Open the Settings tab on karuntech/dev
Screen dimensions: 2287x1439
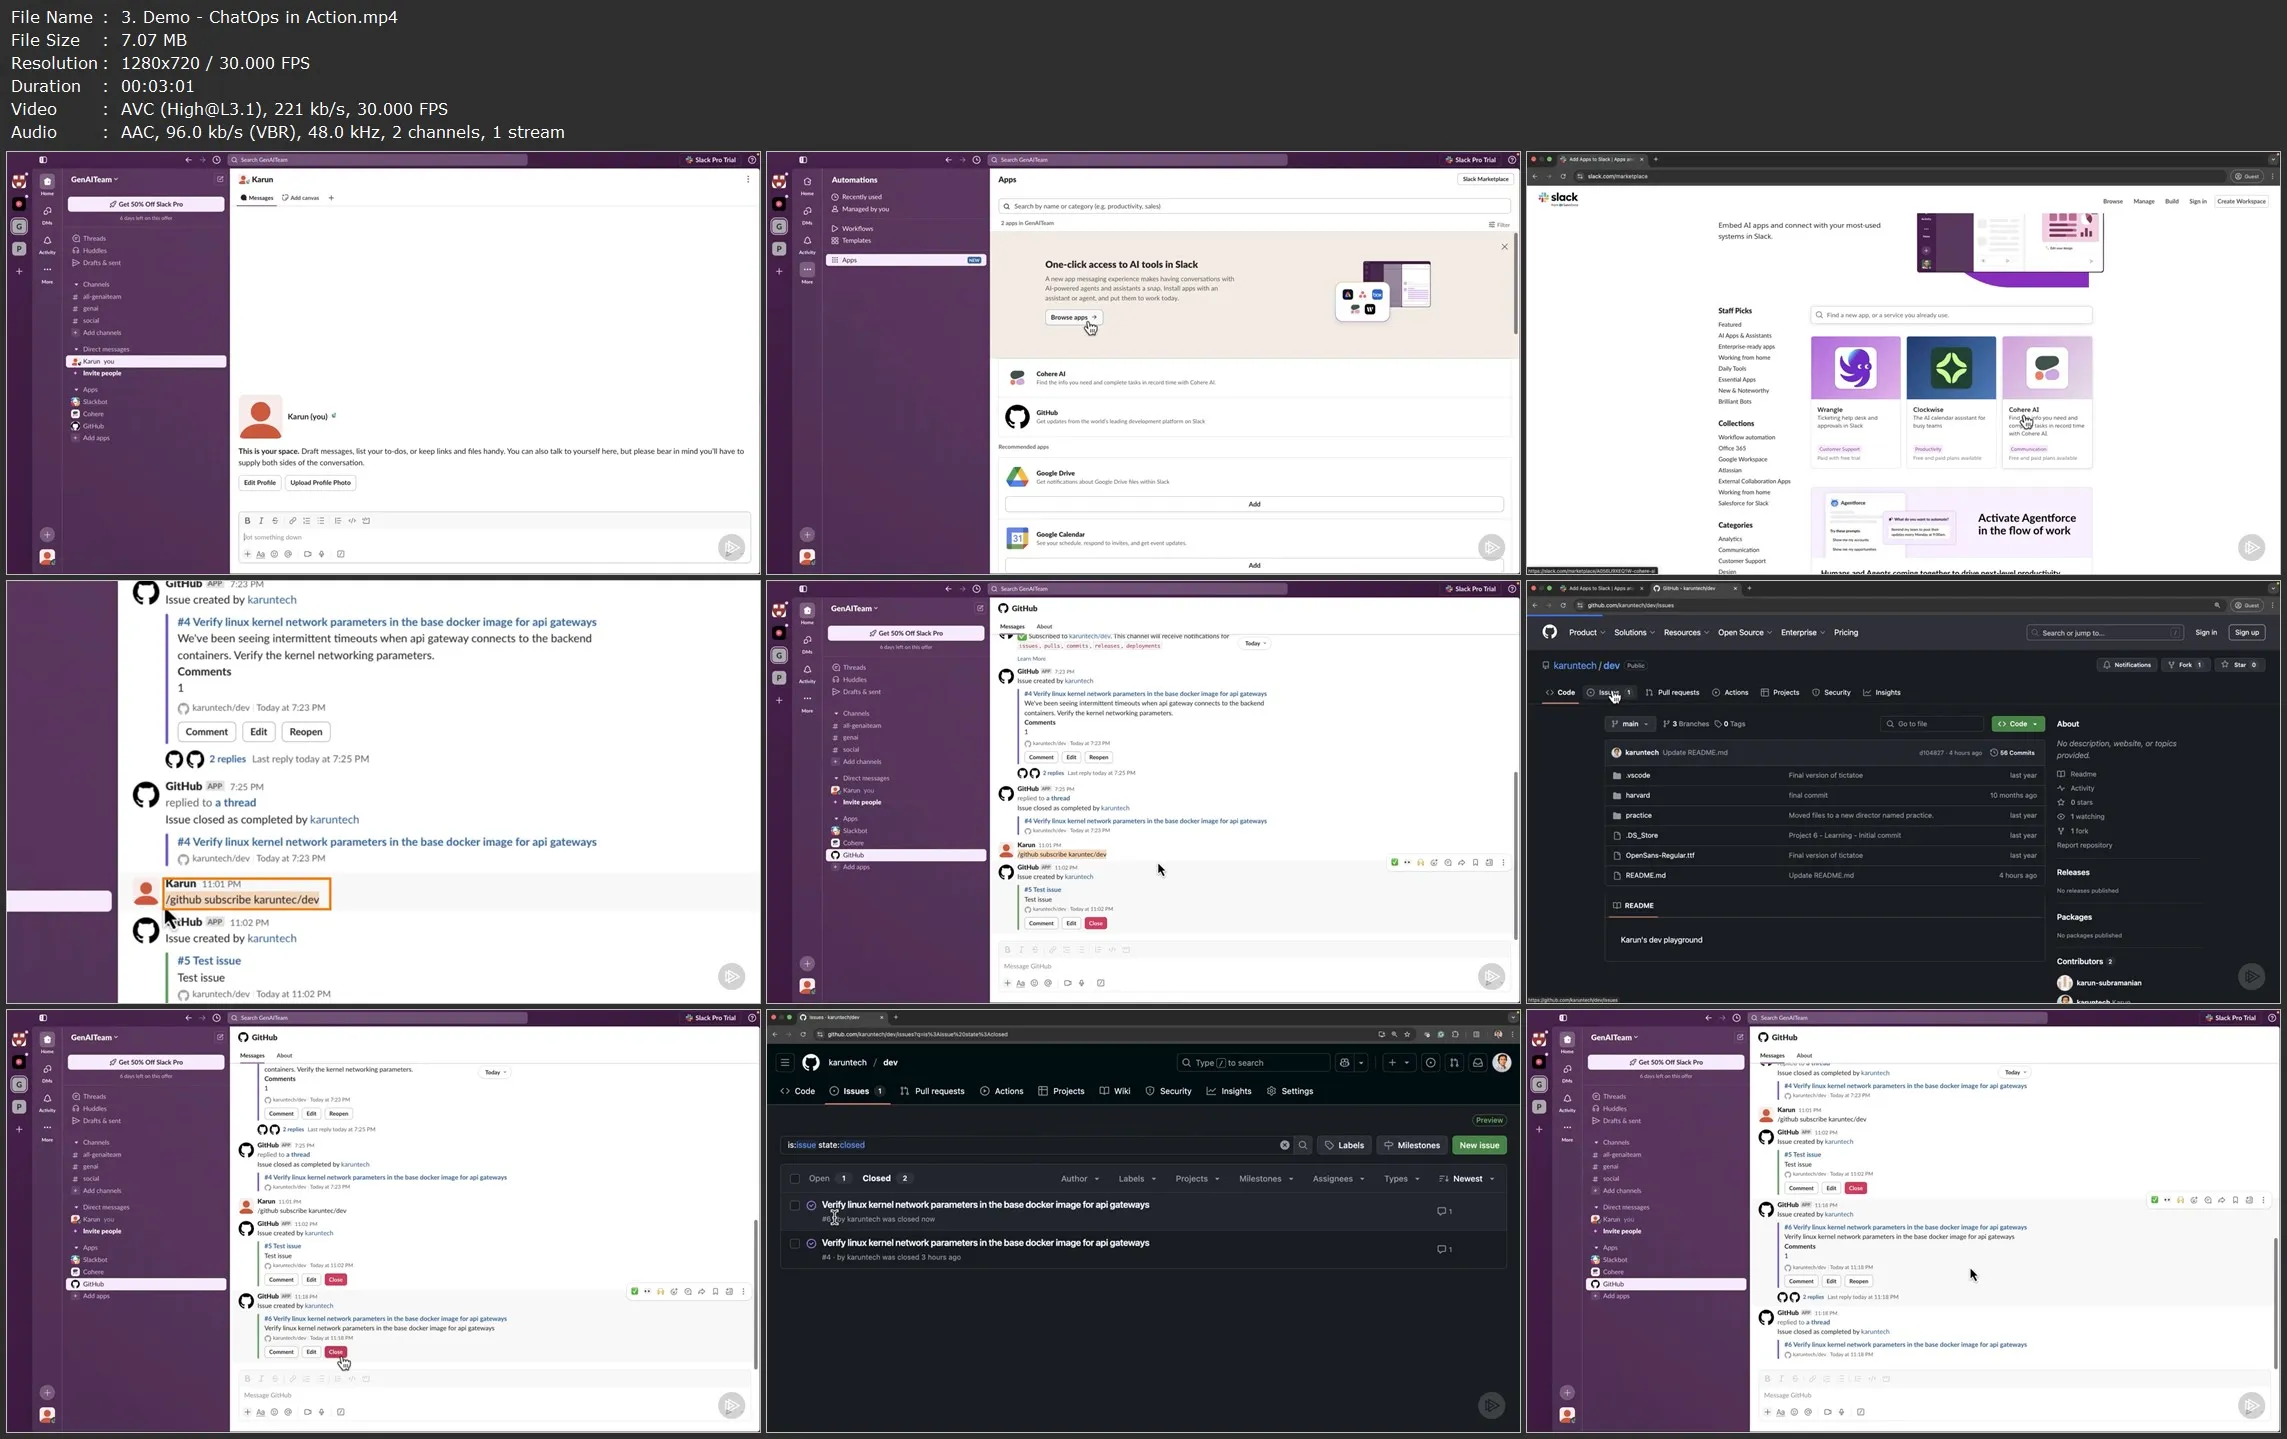(x=1290, y=1092)
